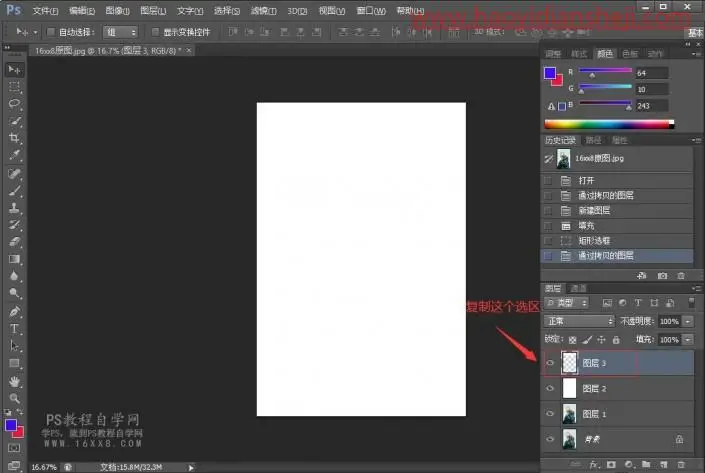Add layer style fx button
This screenshot has height=473, width=705.
[x=594, y=464]
